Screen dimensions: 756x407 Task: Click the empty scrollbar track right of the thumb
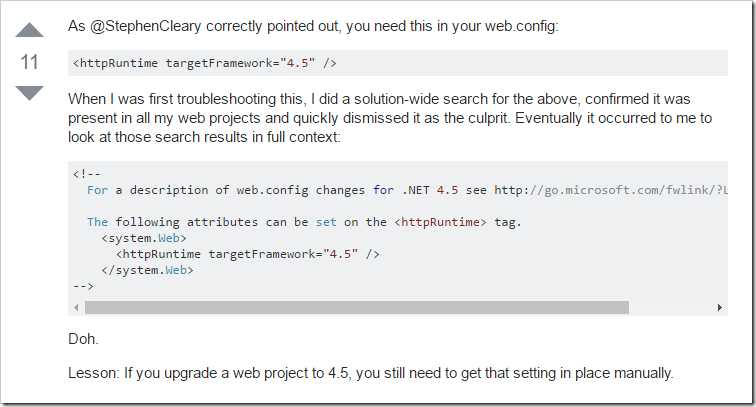click(x=672, y=307)
